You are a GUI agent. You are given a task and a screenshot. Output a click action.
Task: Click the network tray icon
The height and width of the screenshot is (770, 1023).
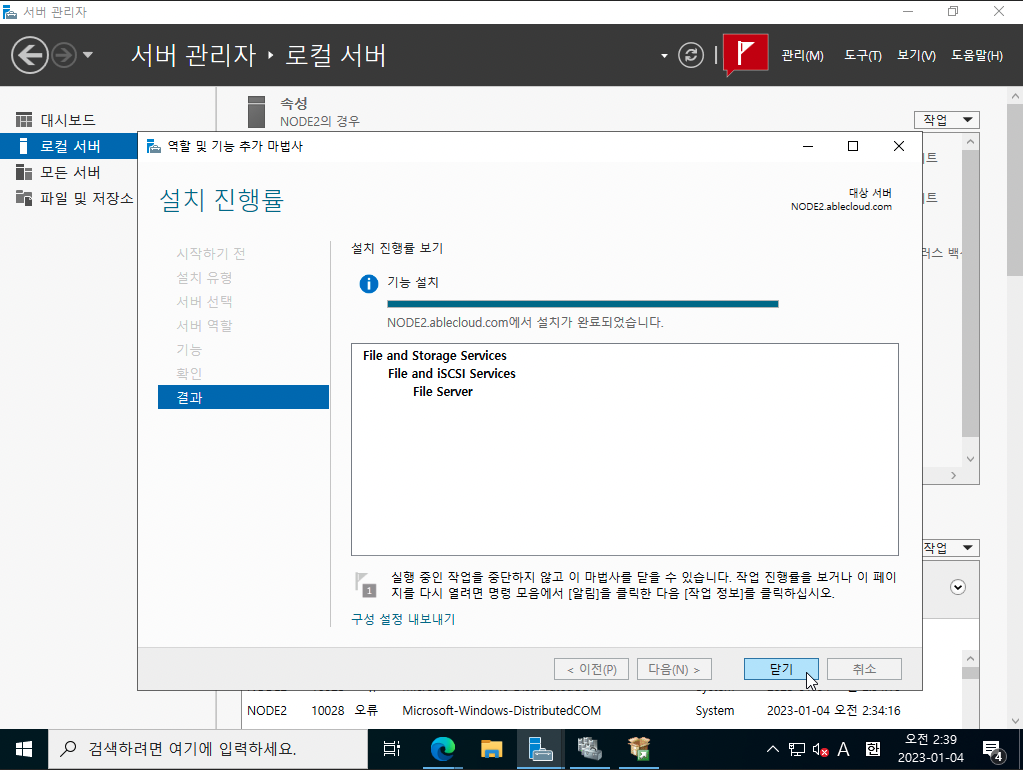click(x=797, y=749)
